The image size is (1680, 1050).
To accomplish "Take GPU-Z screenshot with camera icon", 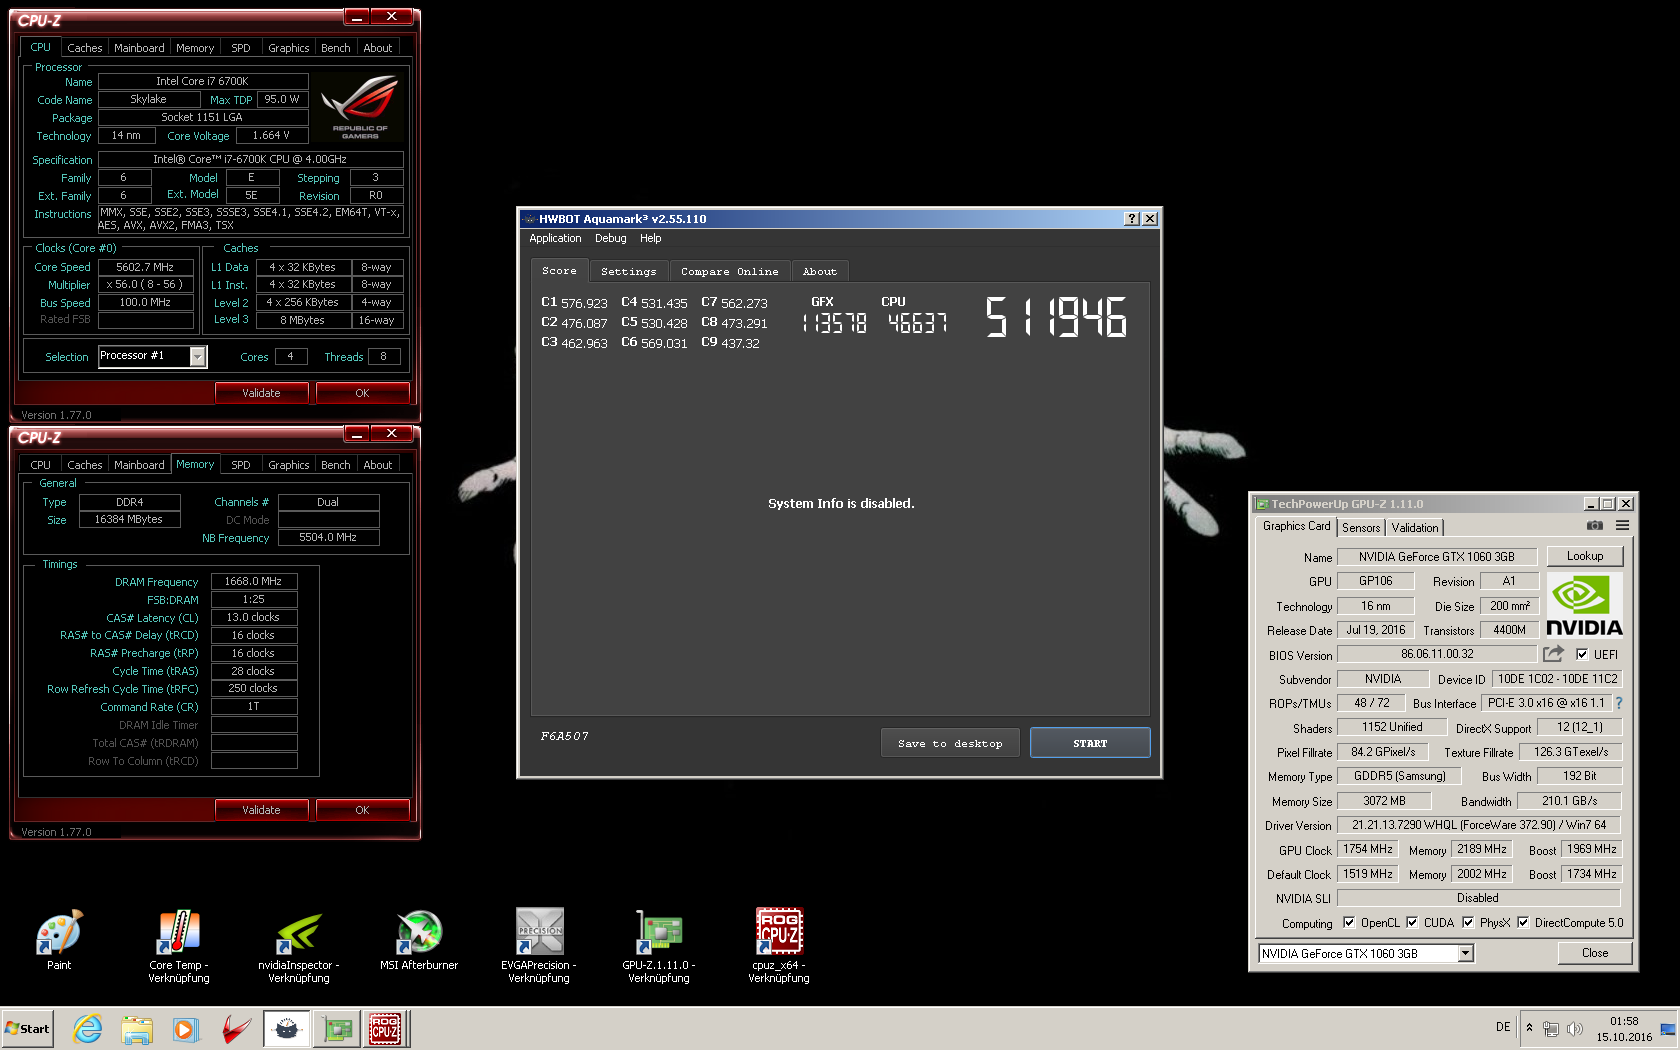I will [1595, 526].
